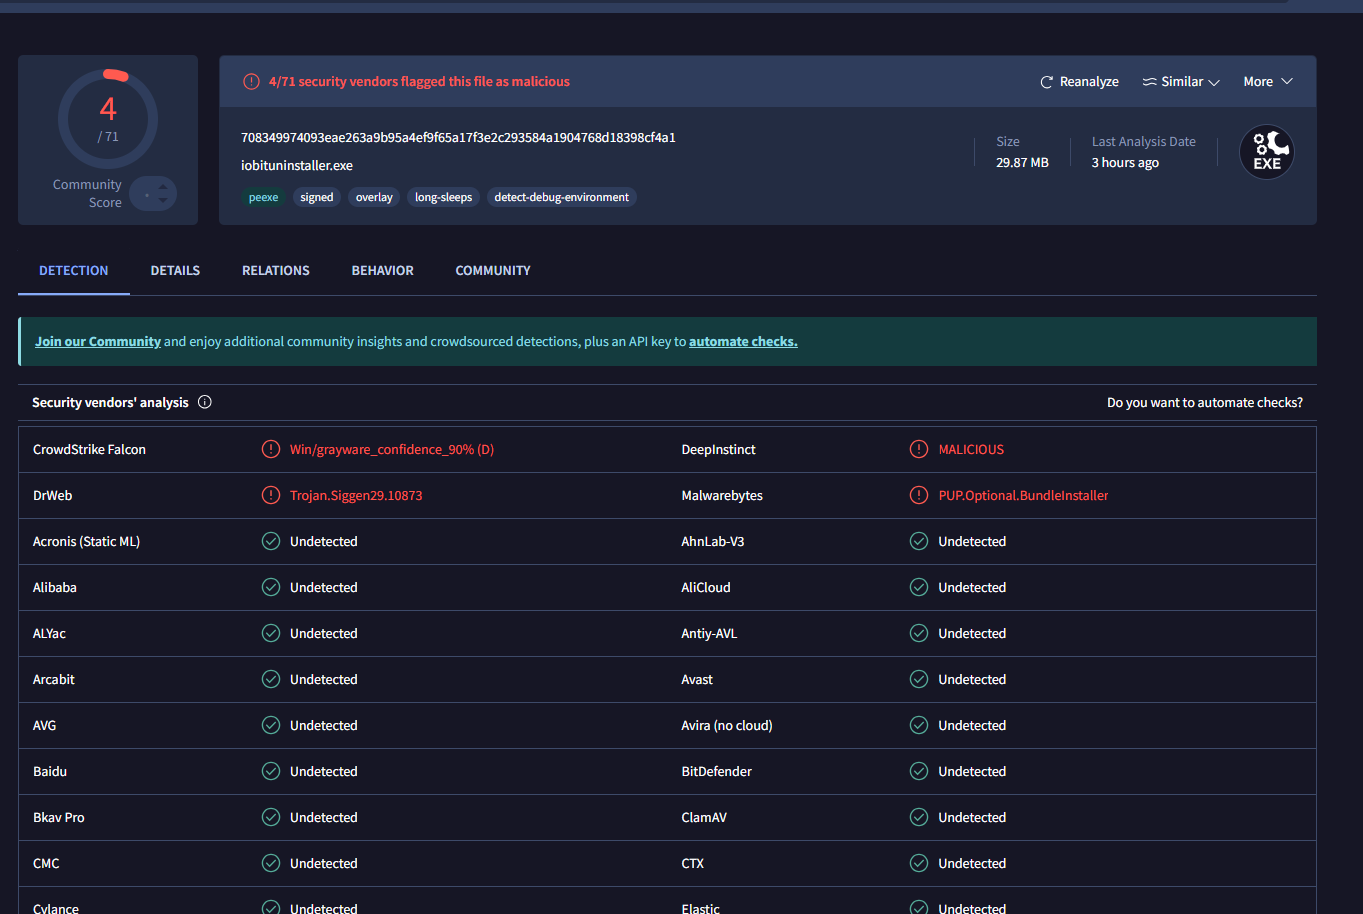Click the long-sleeps tag
The height and width of the screenshot is (914, 1363).
[x=443, y=197]
